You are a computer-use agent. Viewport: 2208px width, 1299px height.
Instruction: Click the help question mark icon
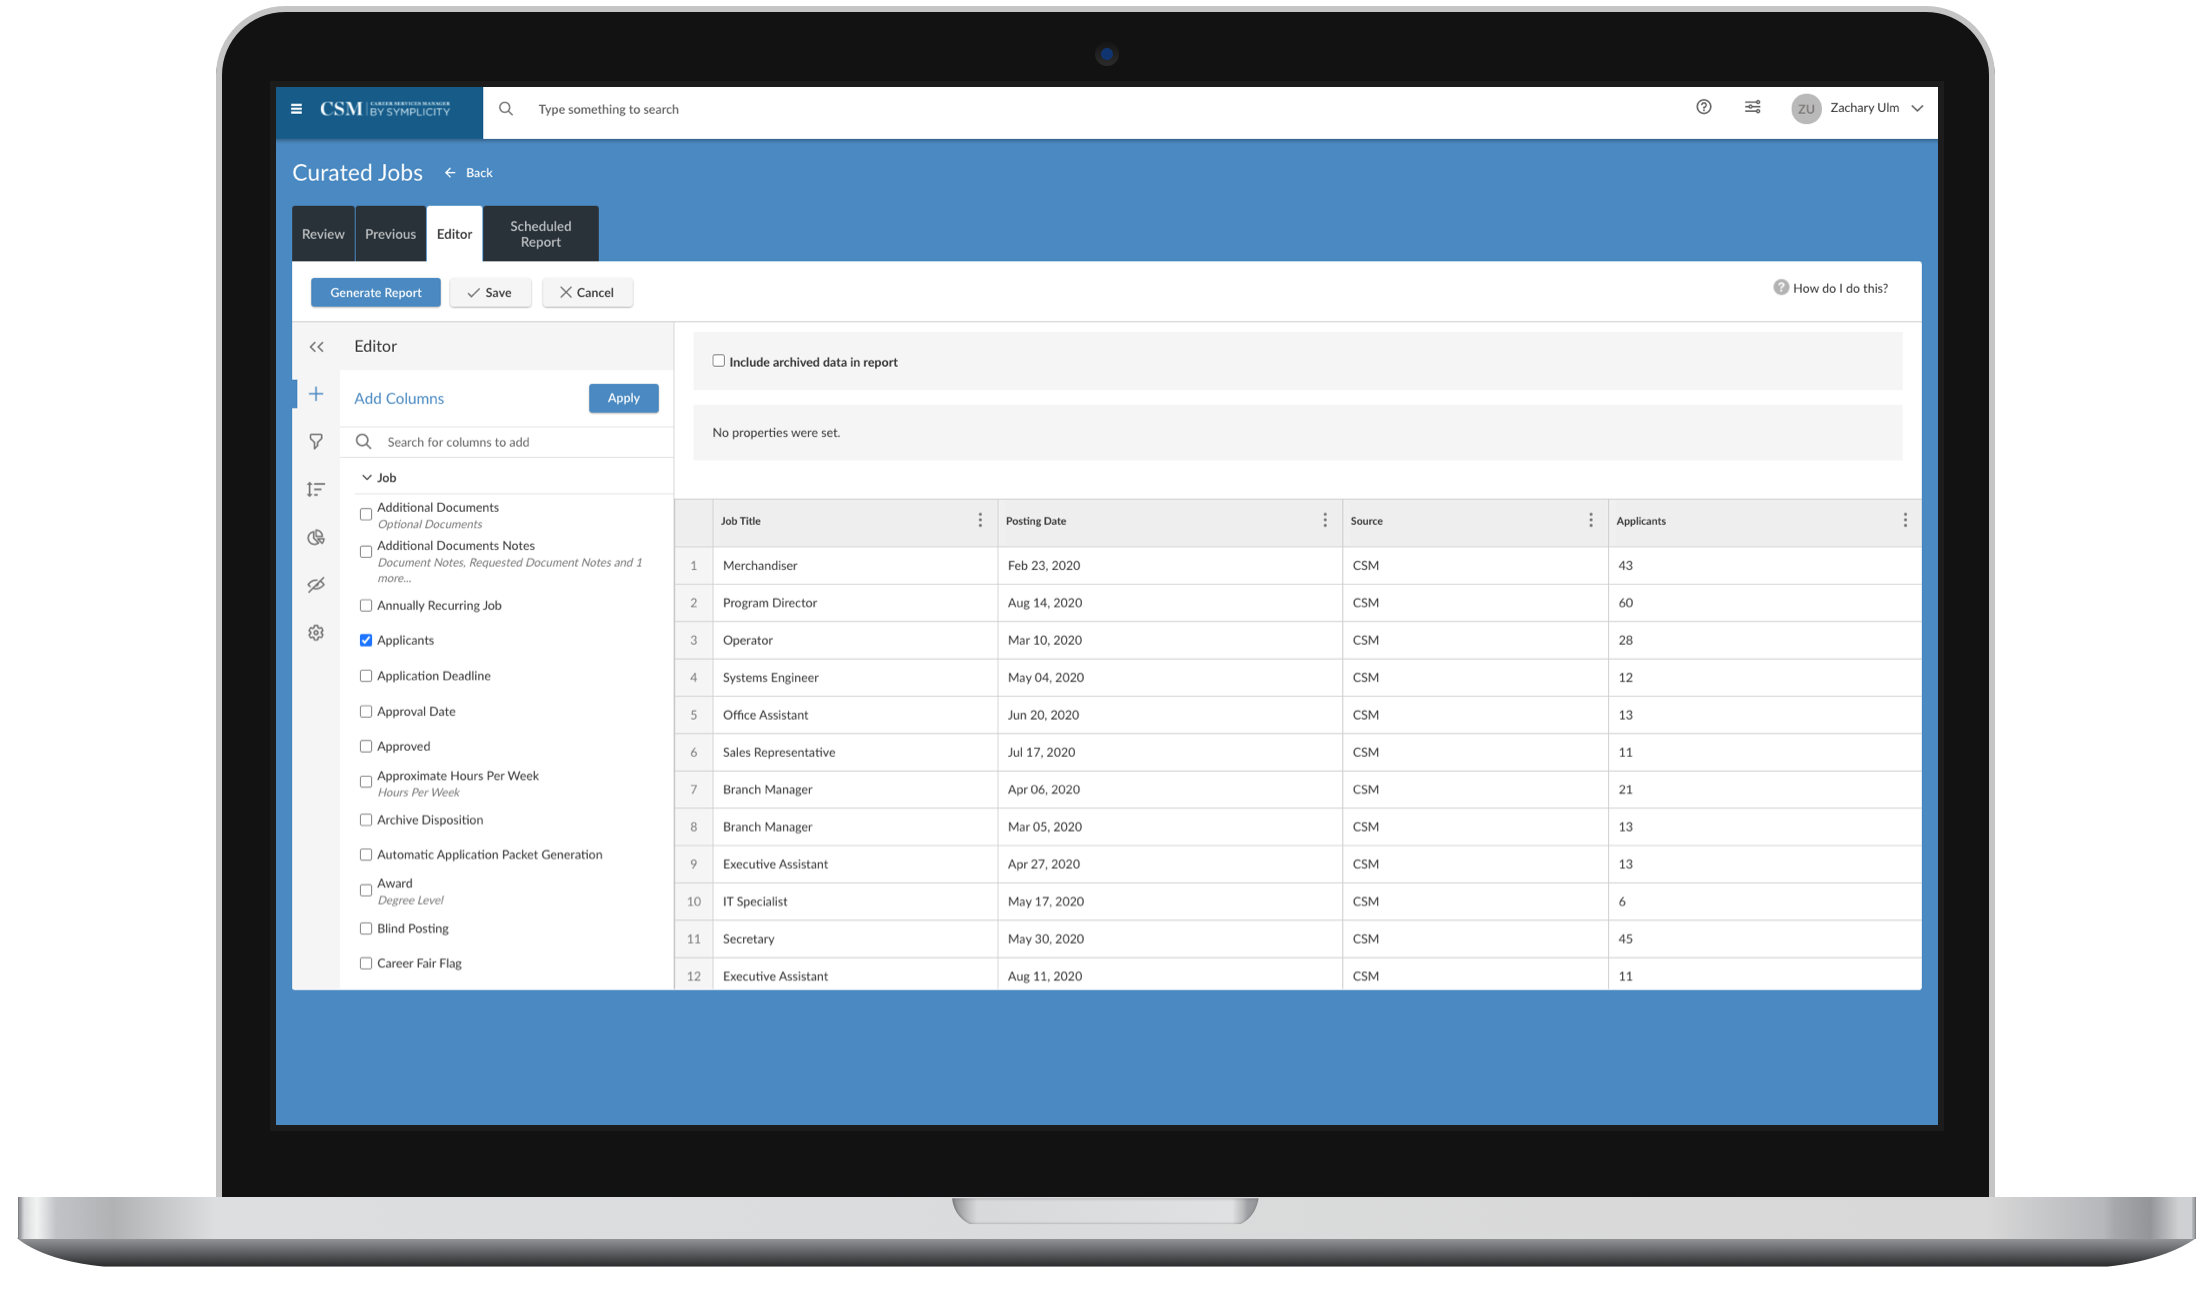click(x=1703, y=107)
